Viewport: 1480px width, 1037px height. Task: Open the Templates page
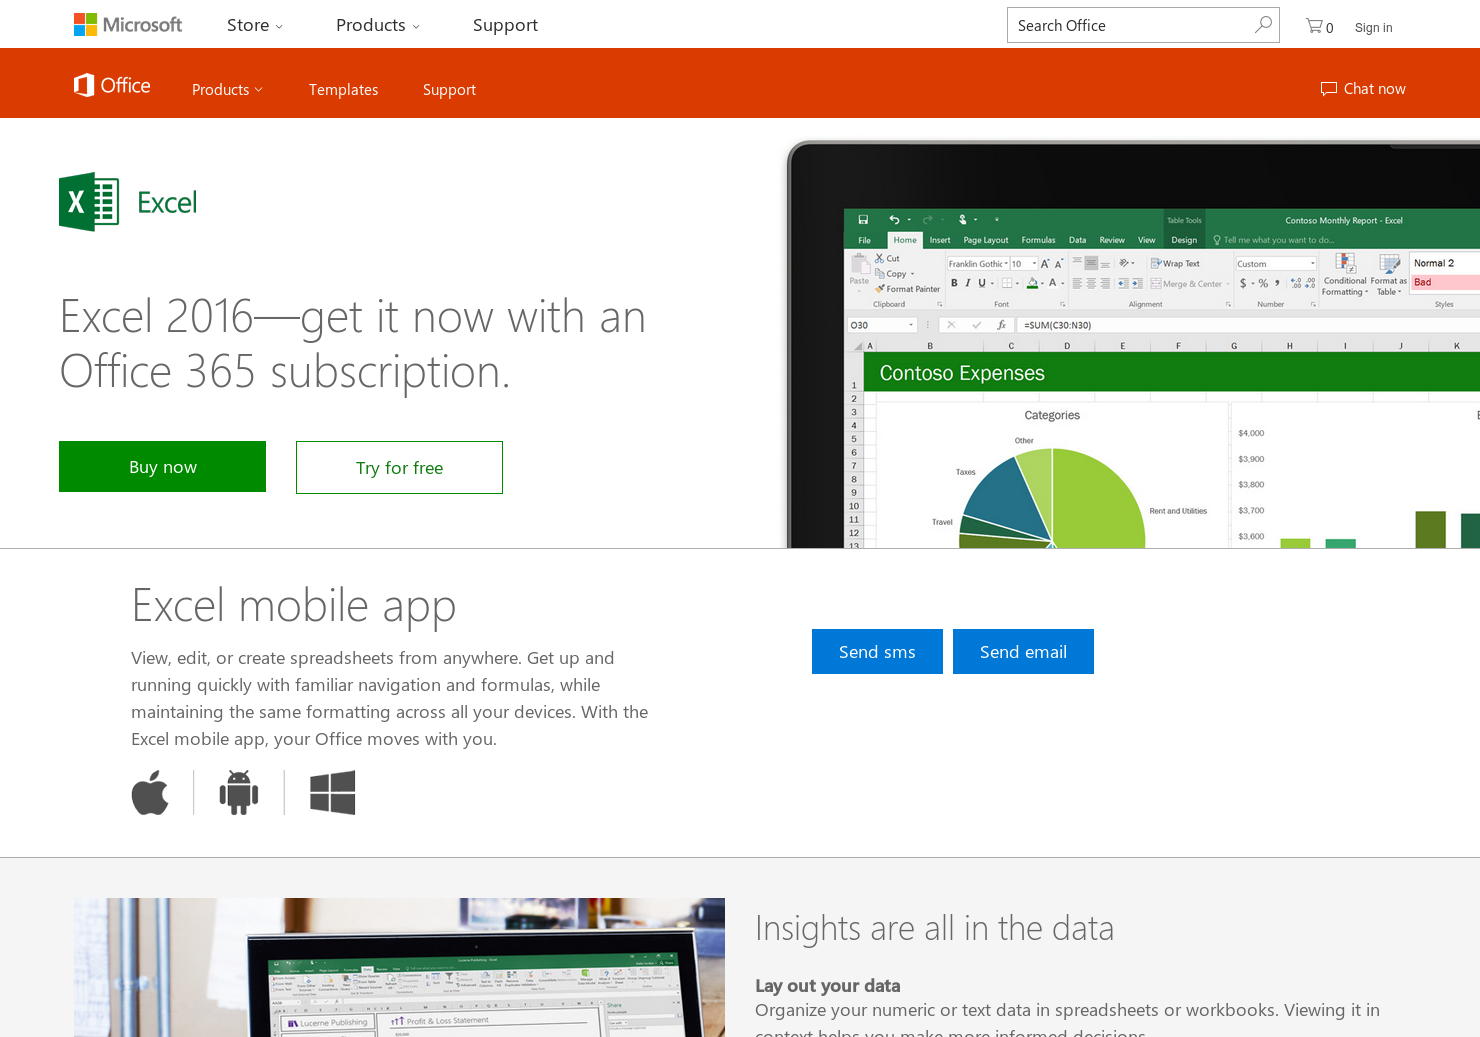343,89
